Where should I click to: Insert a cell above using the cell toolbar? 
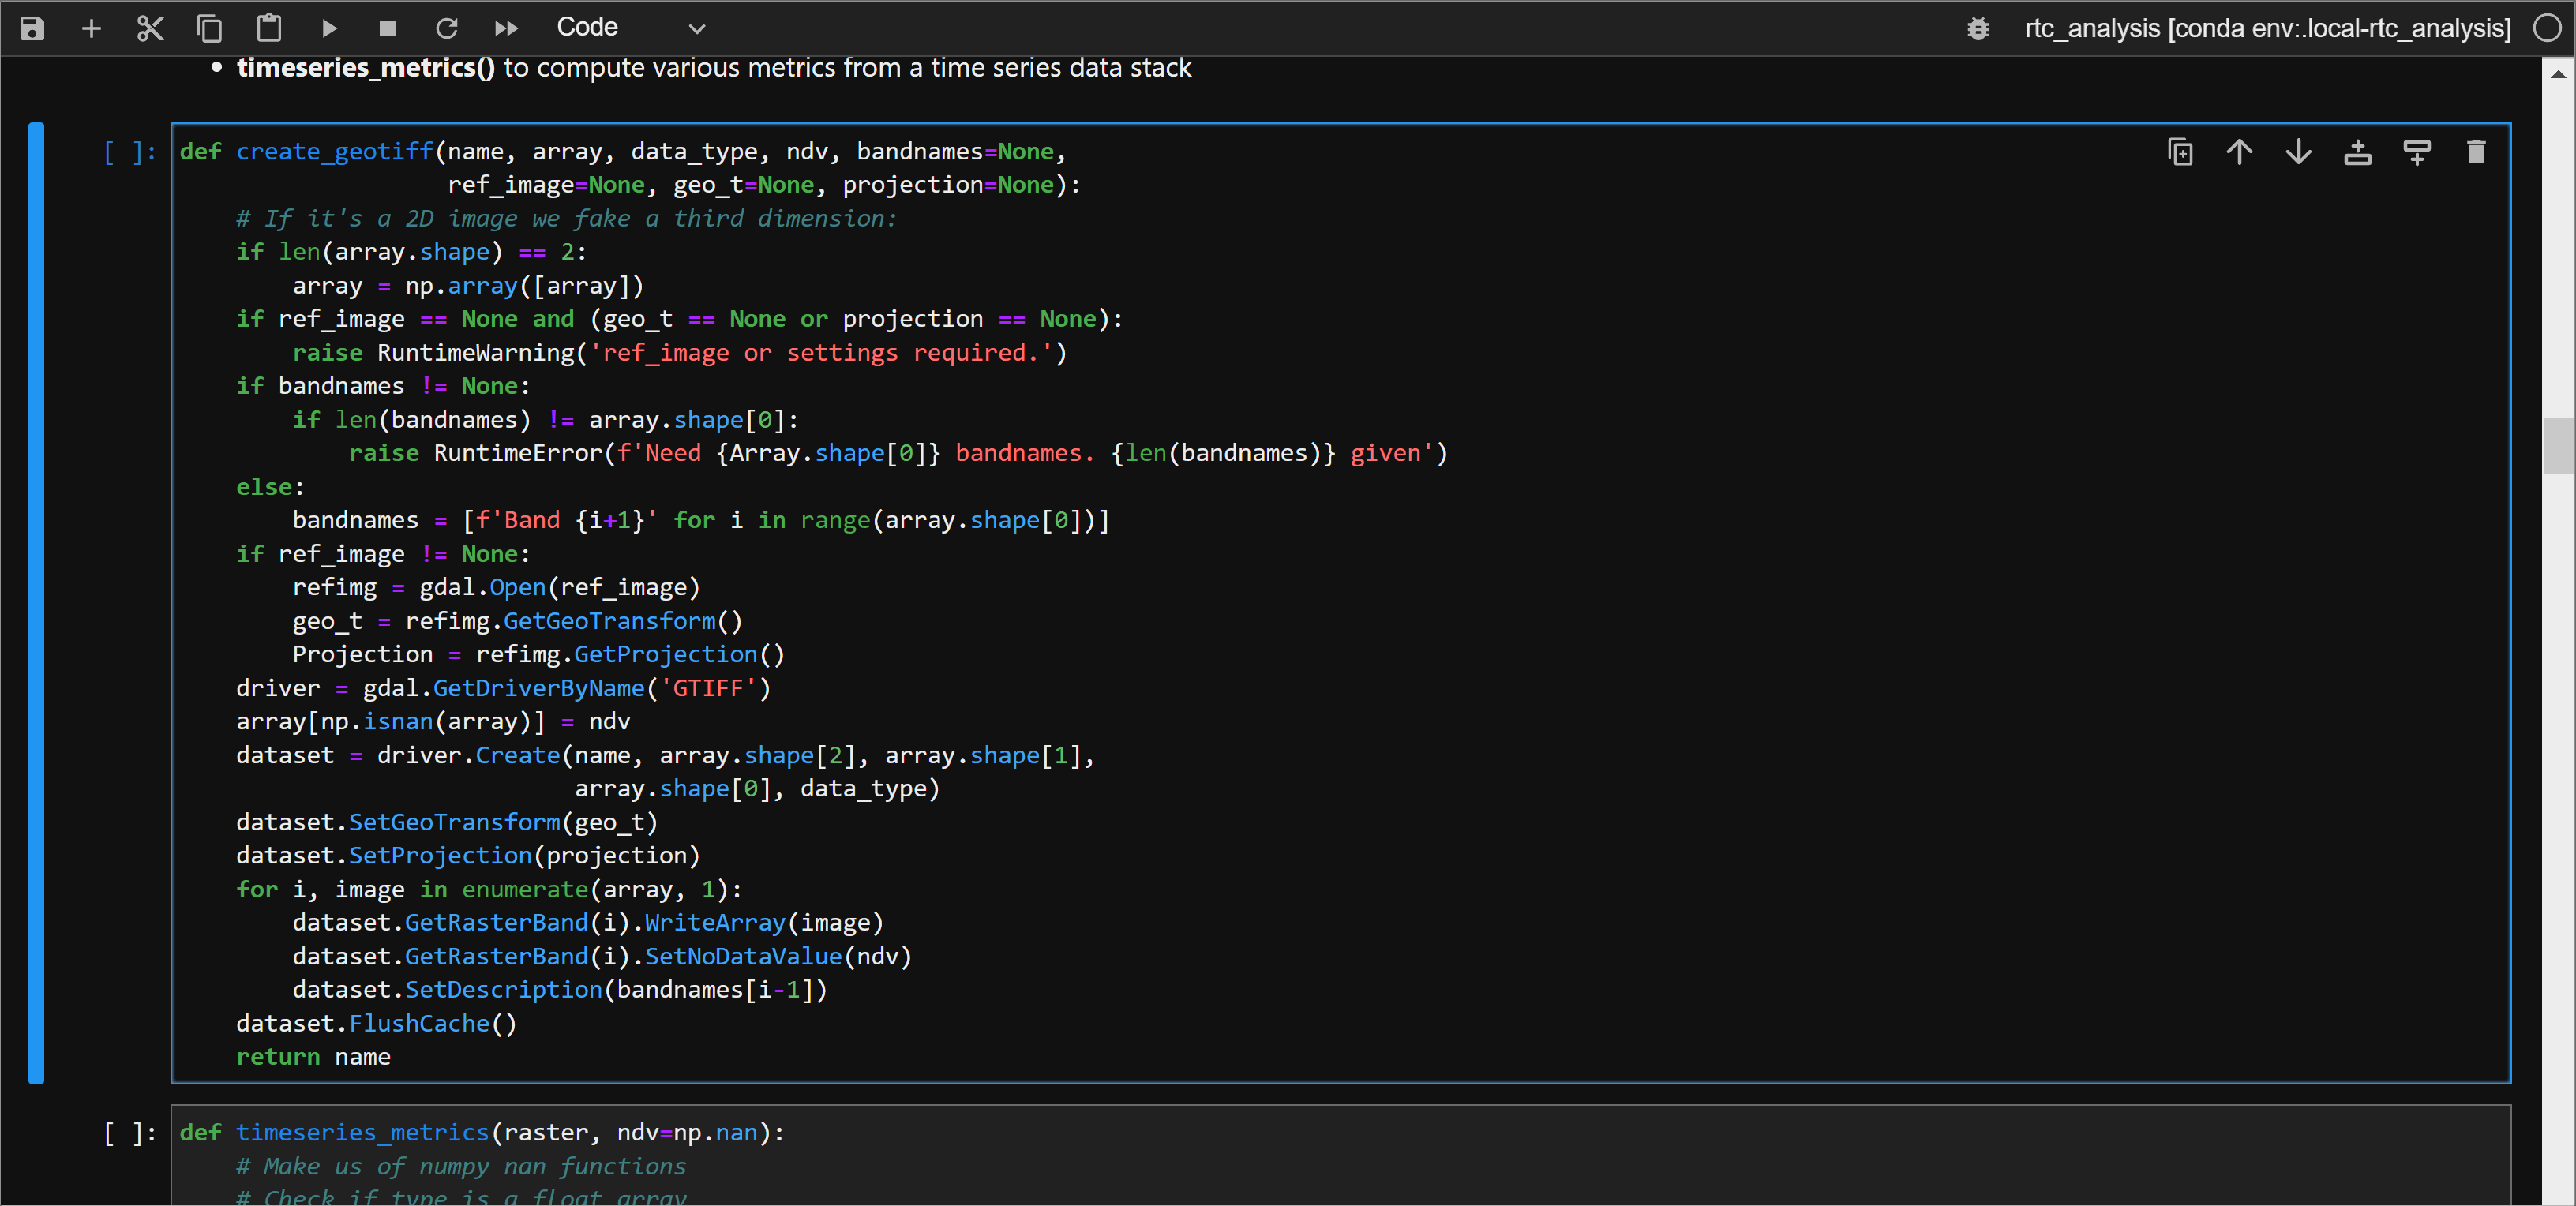(2358, 152)
